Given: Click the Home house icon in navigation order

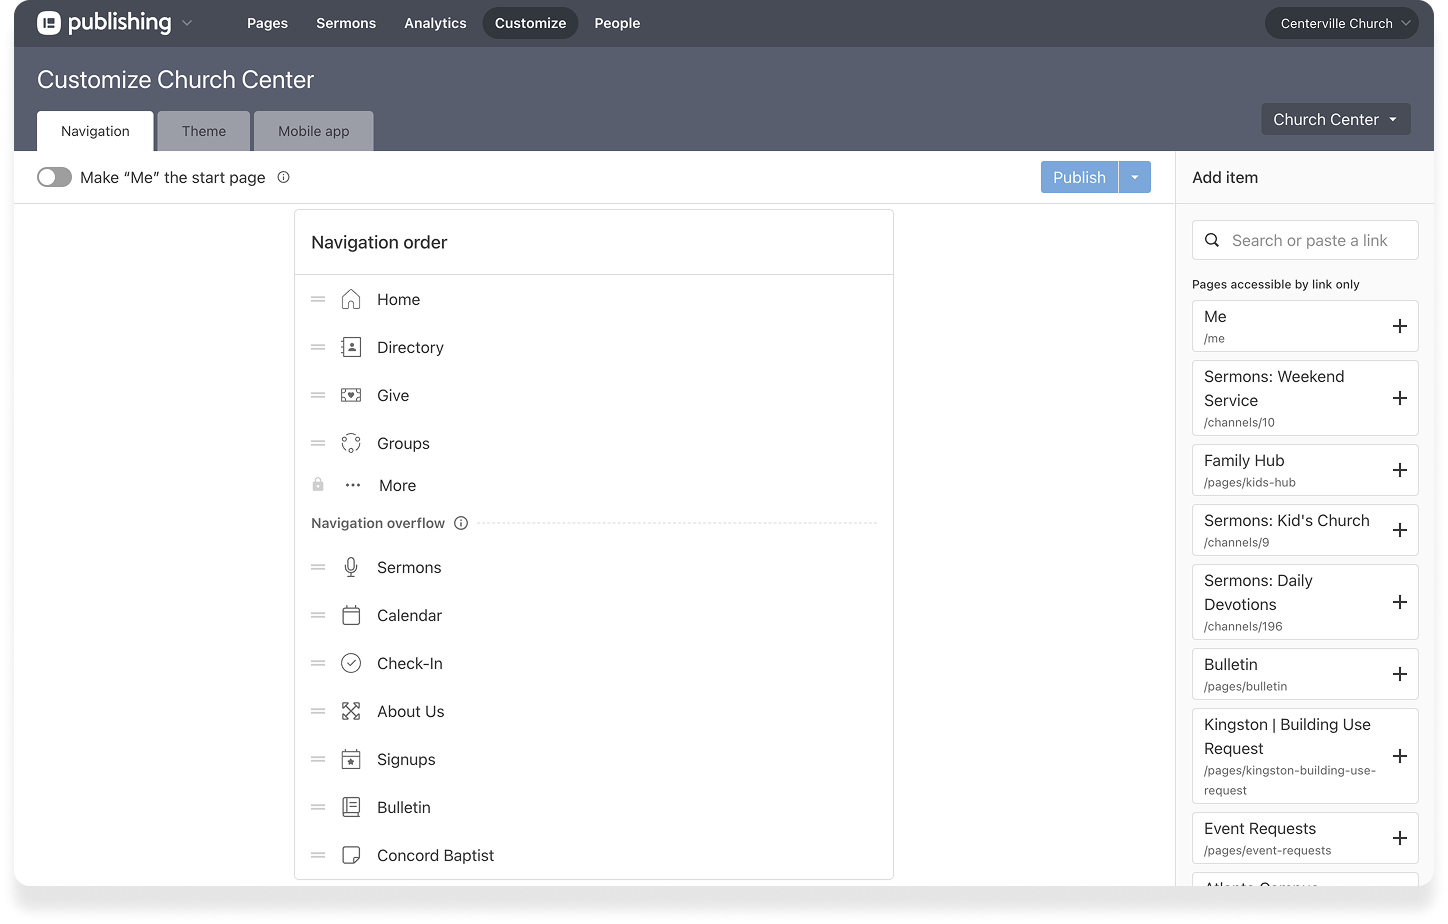Looking at the screenshot, I should click(x=350, y=300).
